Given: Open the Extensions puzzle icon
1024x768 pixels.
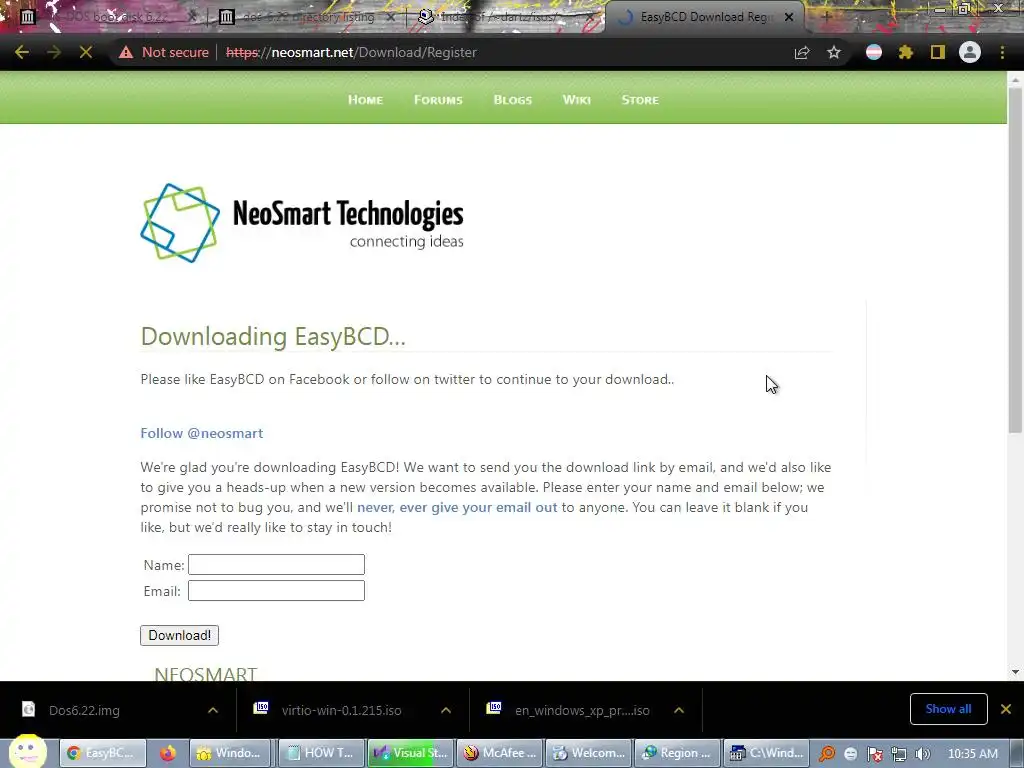Looking at the screenshot, I should point(906,52).
